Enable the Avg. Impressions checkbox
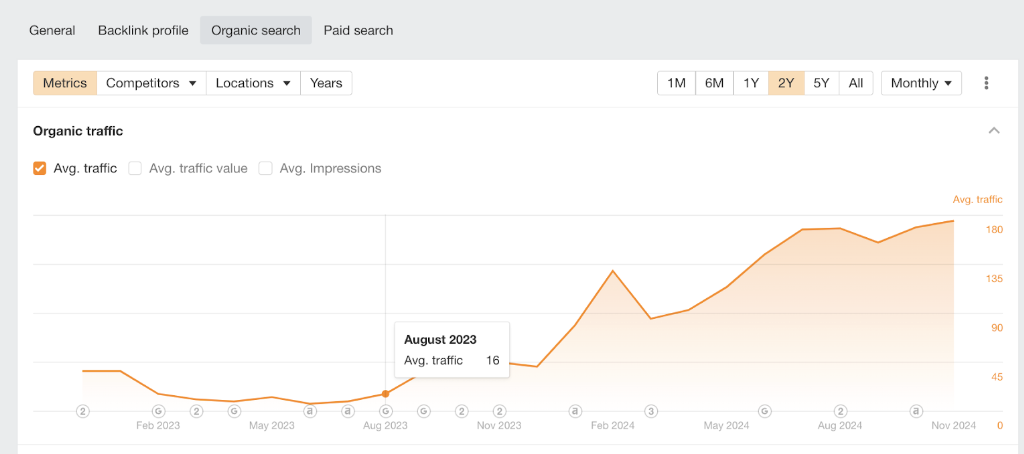Image resolution: width=1024 pixels, height=454 pixels. tap(266, 168)
